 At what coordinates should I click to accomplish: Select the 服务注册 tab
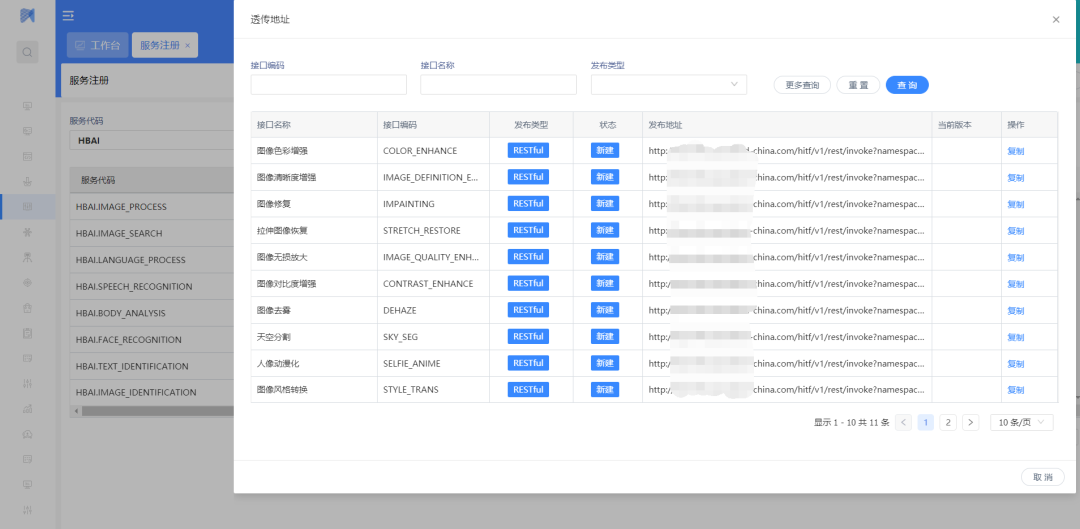[159, 45]
